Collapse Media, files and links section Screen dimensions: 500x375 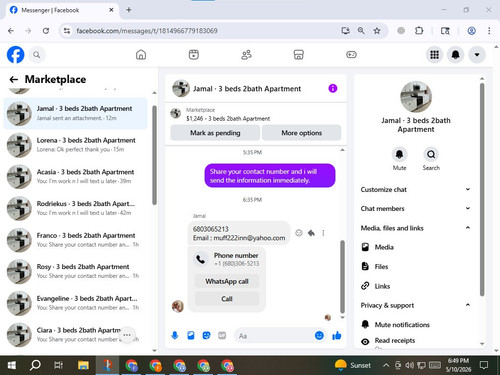(416, 228)
